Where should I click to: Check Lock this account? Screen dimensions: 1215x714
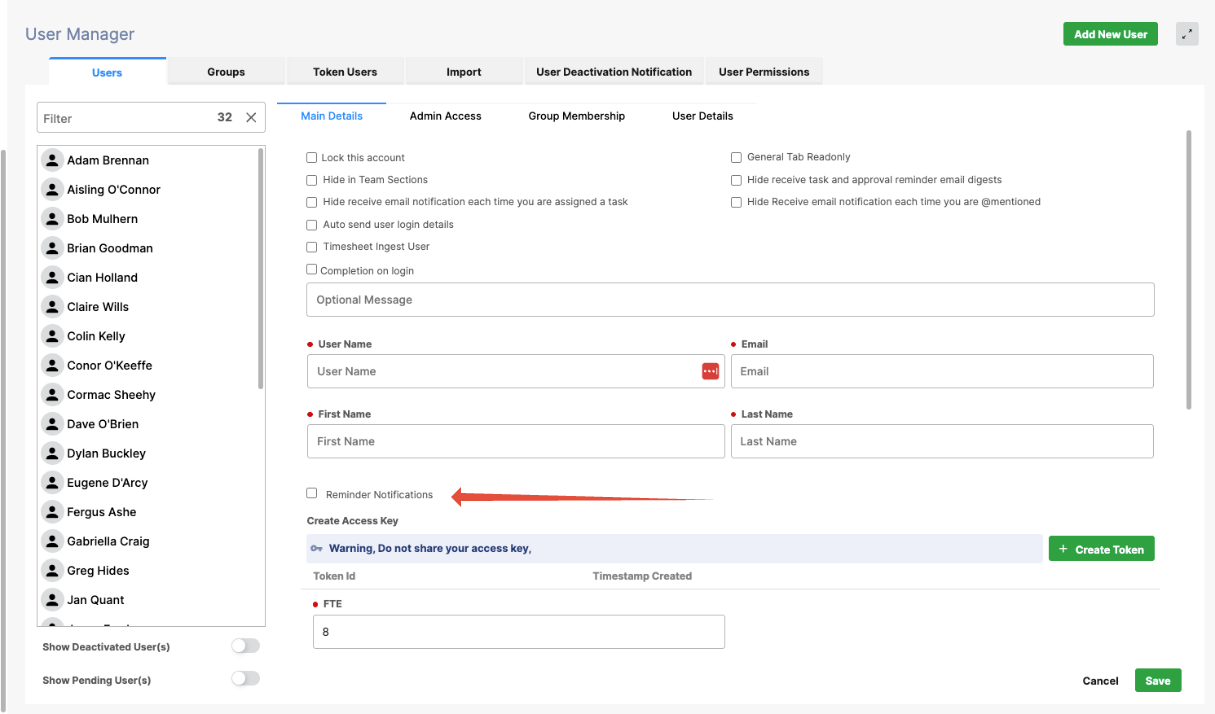click(312, 157)
